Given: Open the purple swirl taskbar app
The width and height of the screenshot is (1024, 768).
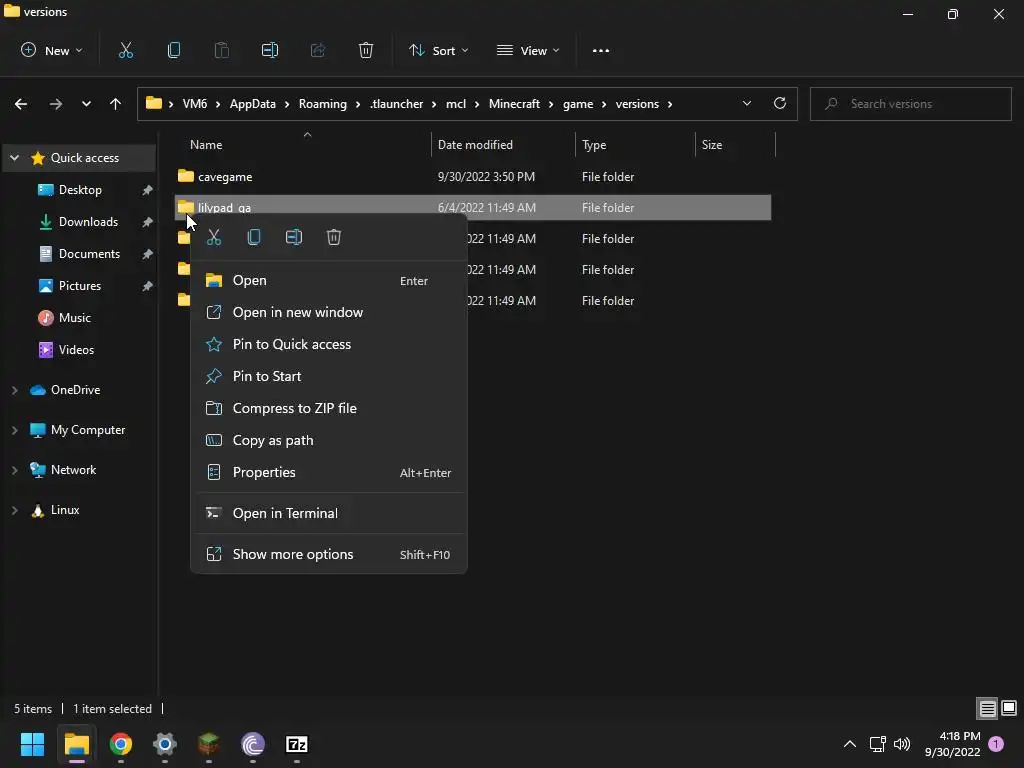Looking at the screenshot, I should (253, 744).
